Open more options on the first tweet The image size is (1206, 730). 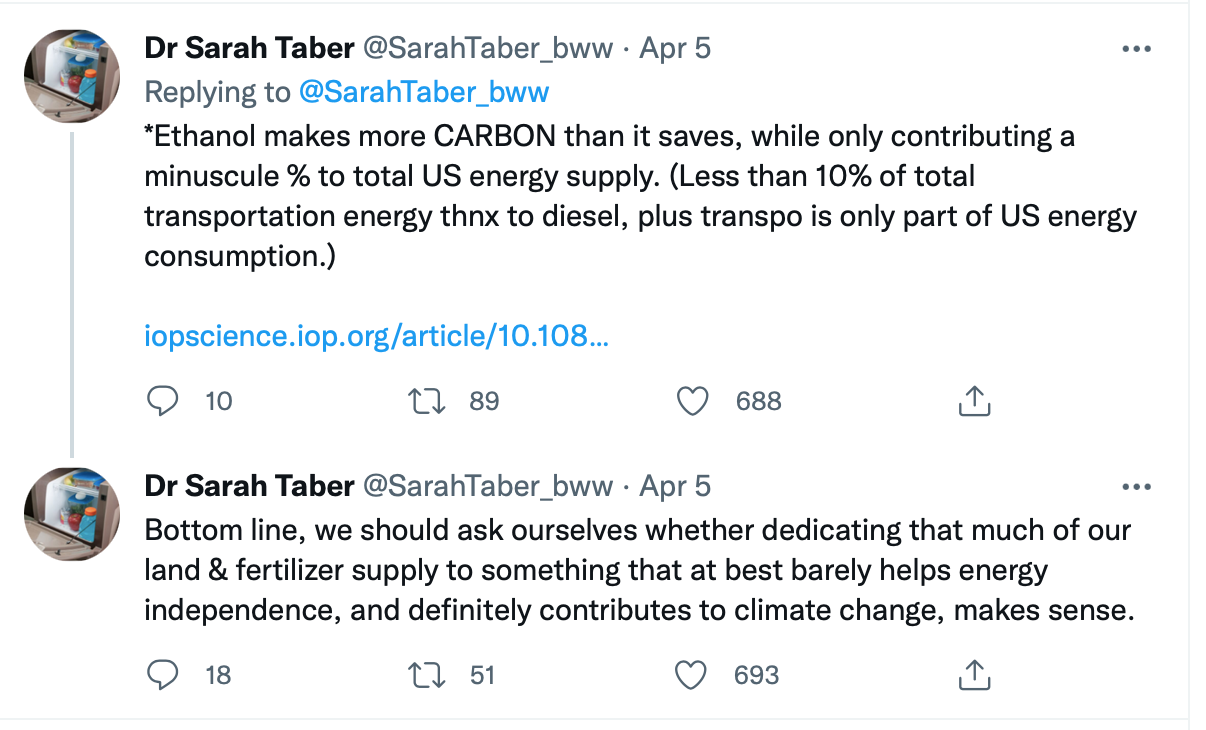pos(1137,49)
